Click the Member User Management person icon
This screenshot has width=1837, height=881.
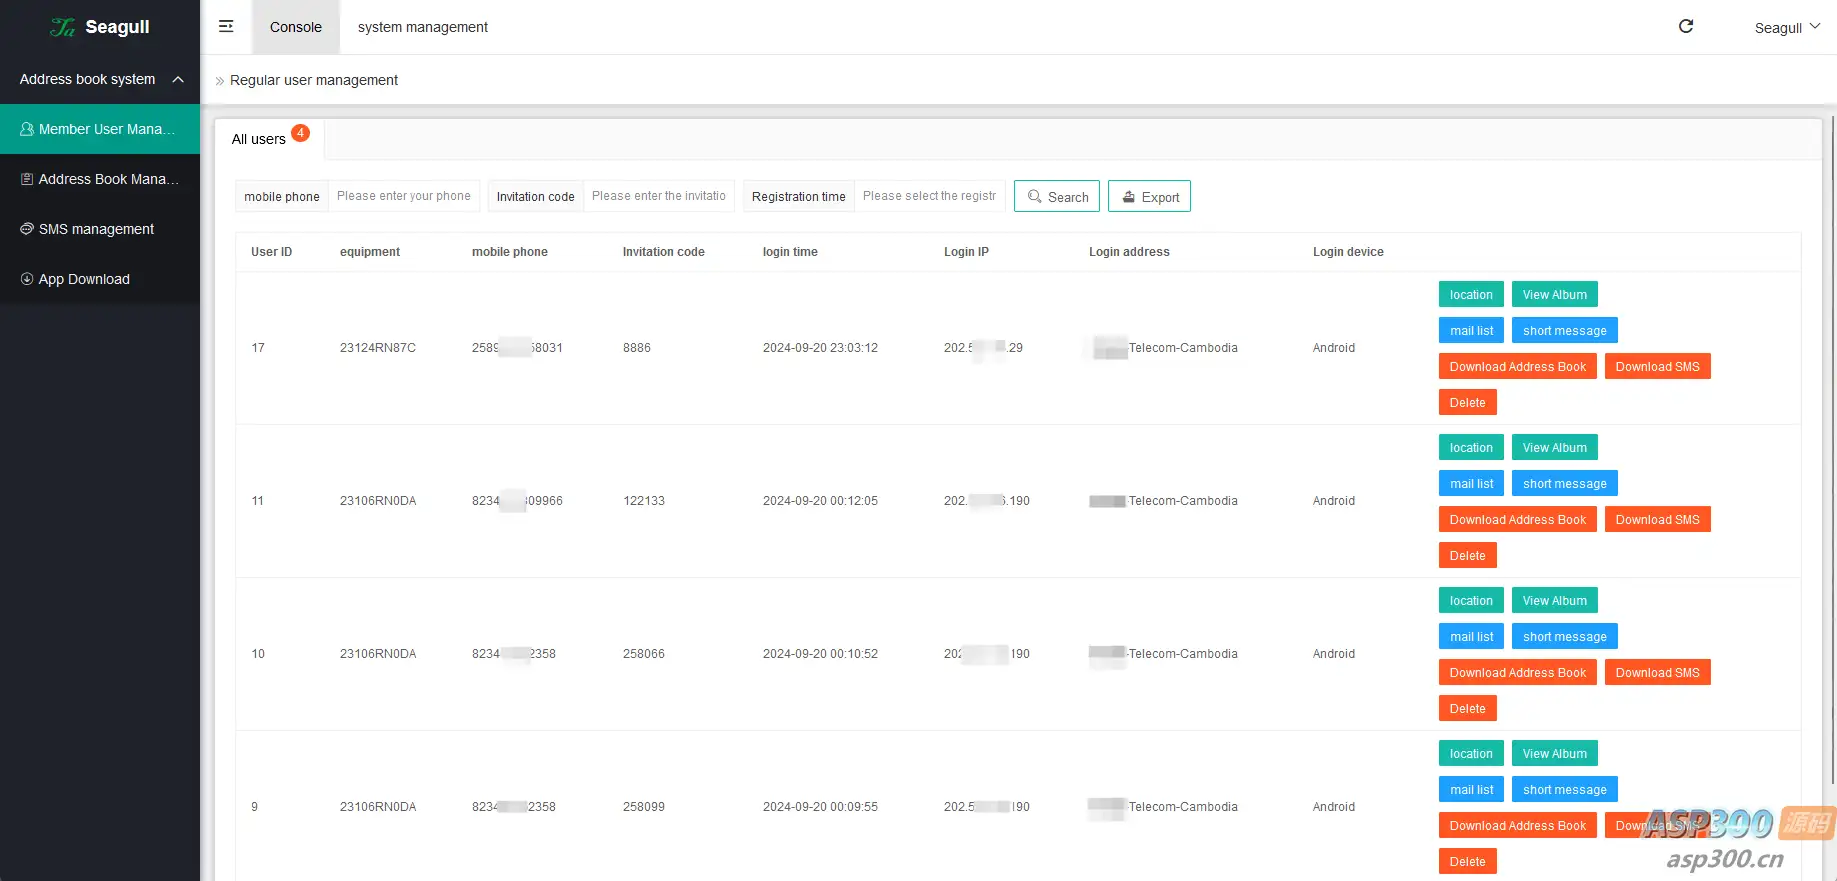(x=27, y=129)
